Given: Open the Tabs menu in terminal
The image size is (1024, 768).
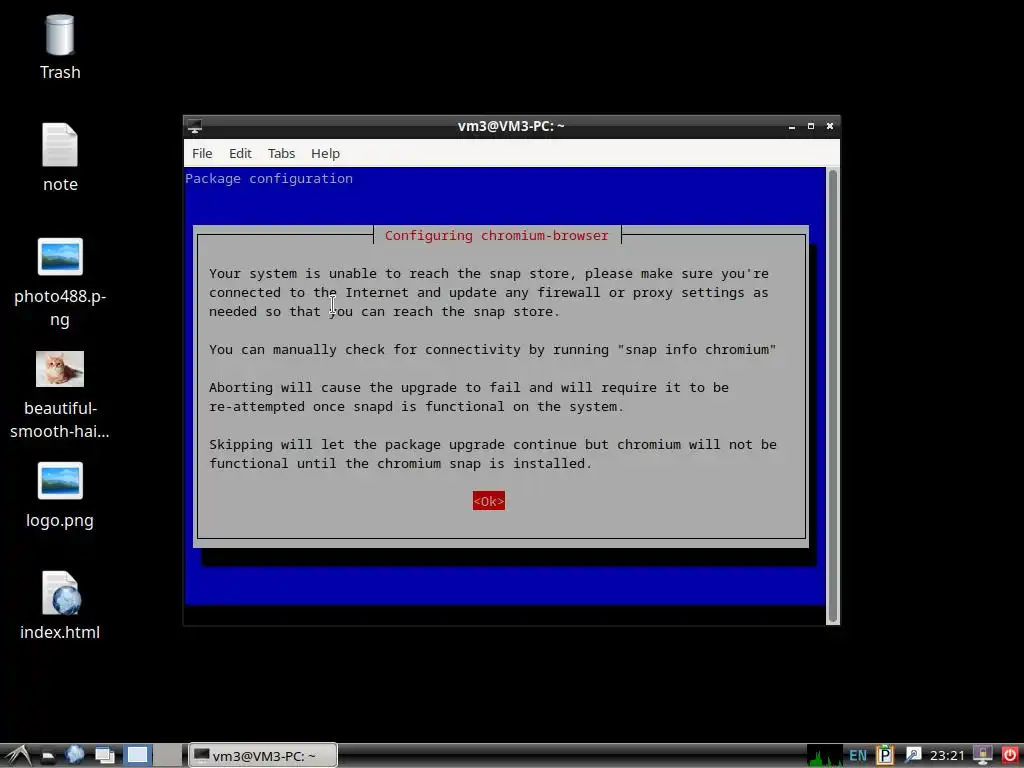Looking at the screenshot, I should click(281, 153).
